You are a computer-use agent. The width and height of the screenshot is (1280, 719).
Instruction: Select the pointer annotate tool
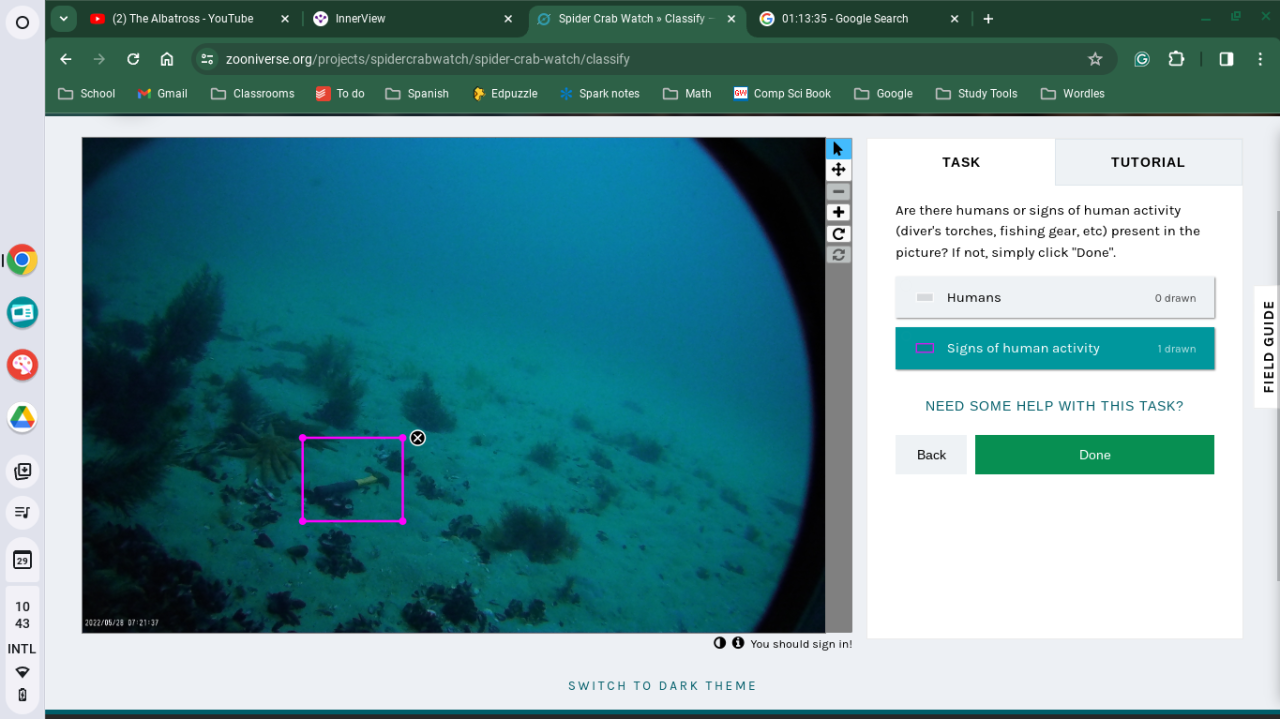[x=838, y=149]
